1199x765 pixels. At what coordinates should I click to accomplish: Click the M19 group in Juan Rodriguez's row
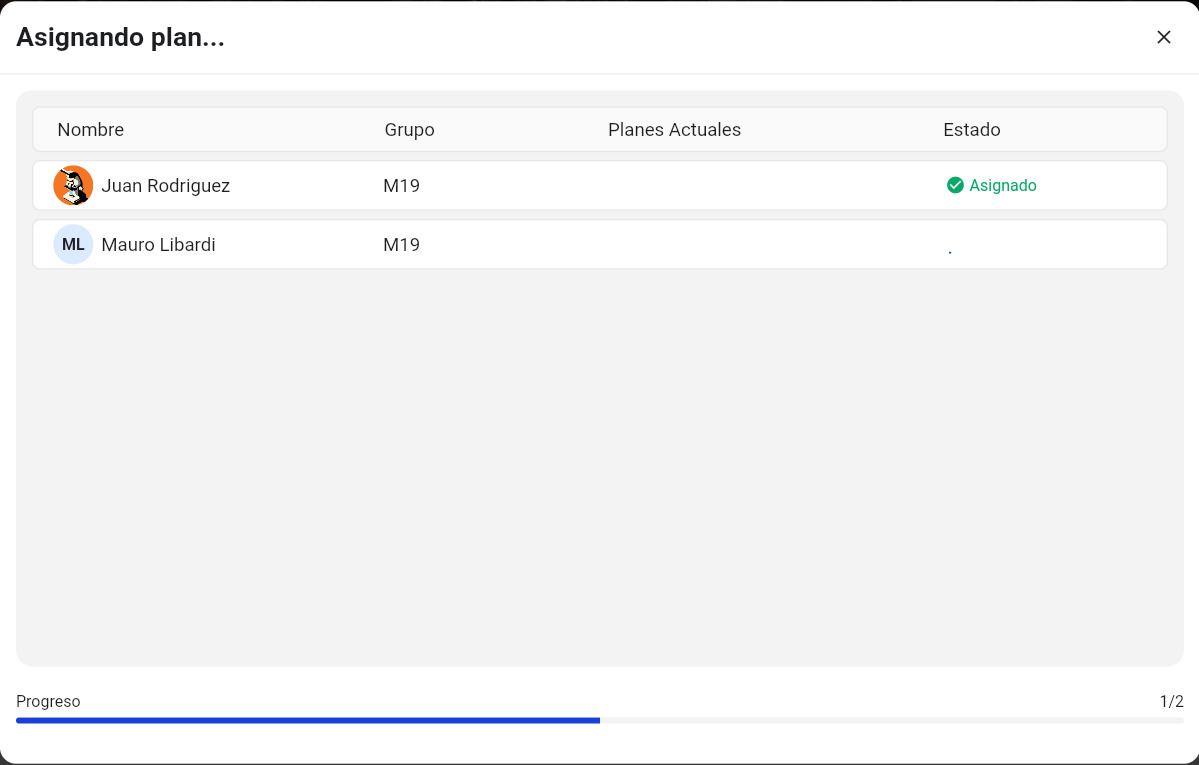pos(401,186)
